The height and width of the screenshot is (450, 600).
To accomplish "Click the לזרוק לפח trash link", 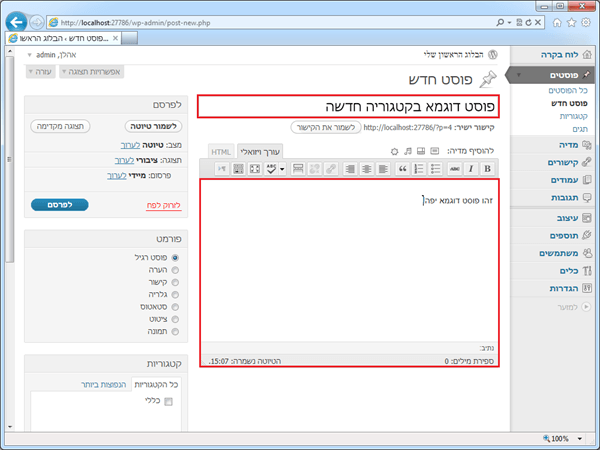I will click(x=163, y=205).
